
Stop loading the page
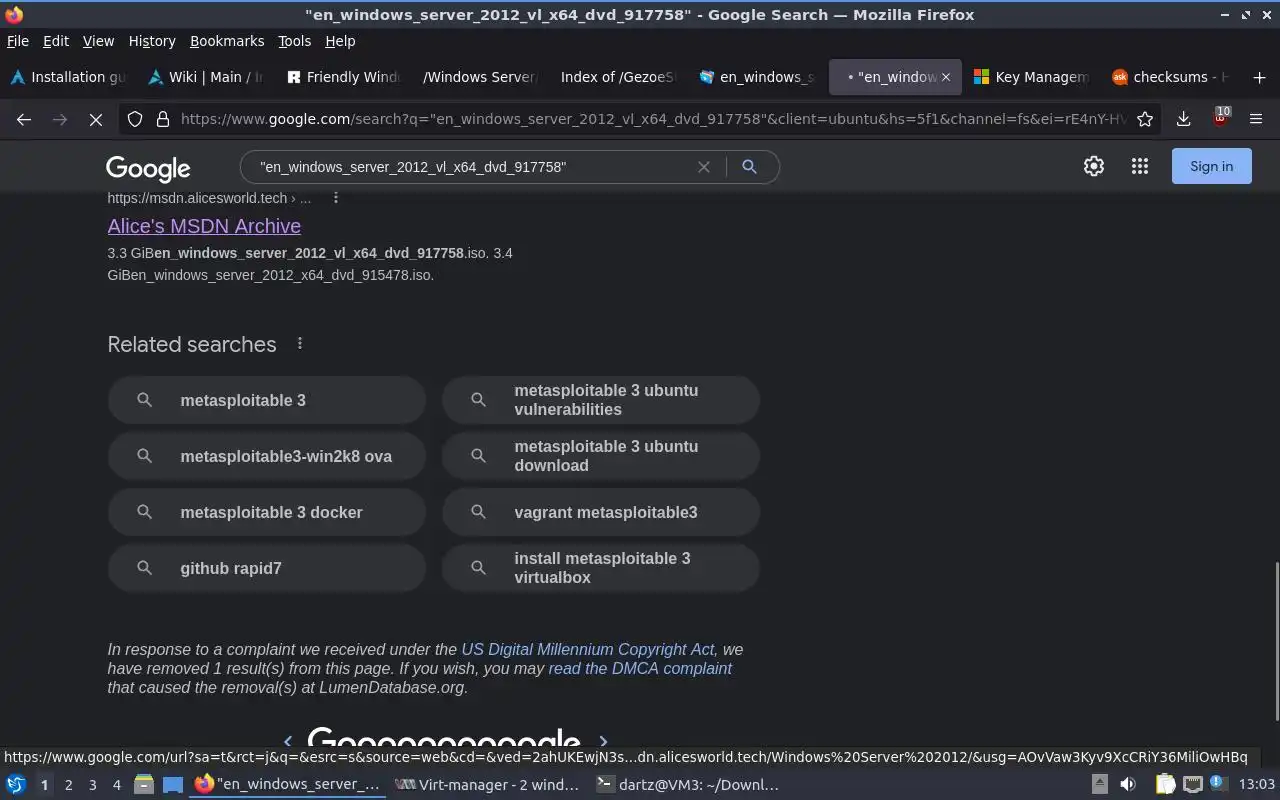coord(96,119)
